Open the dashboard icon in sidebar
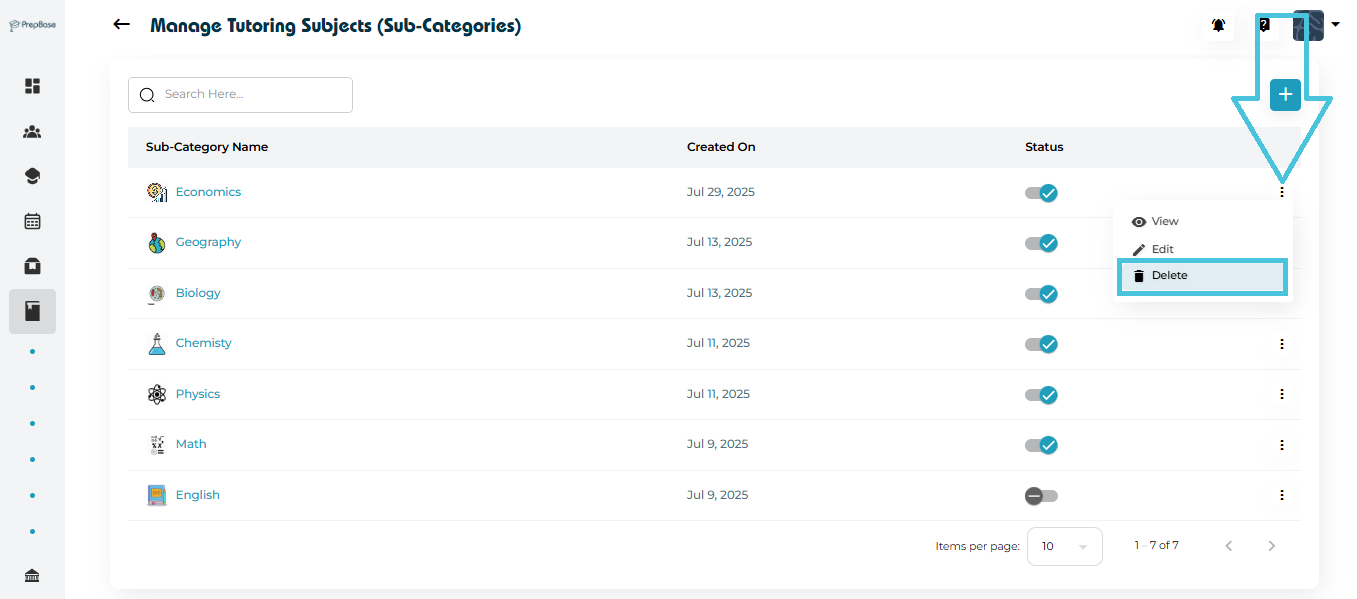The height and width of the screenshot is (599, 1357). 32,86
